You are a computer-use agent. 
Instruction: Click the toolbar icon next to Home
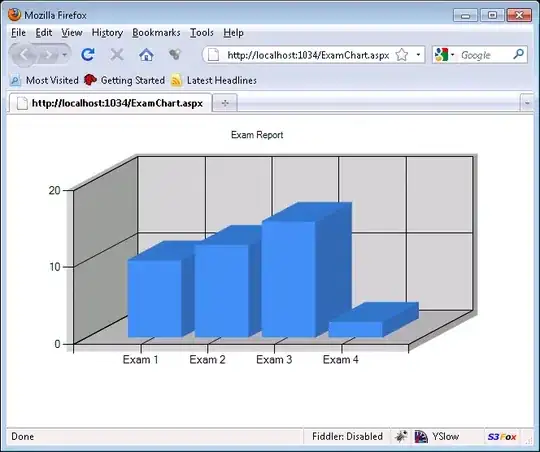coord(175,54)
